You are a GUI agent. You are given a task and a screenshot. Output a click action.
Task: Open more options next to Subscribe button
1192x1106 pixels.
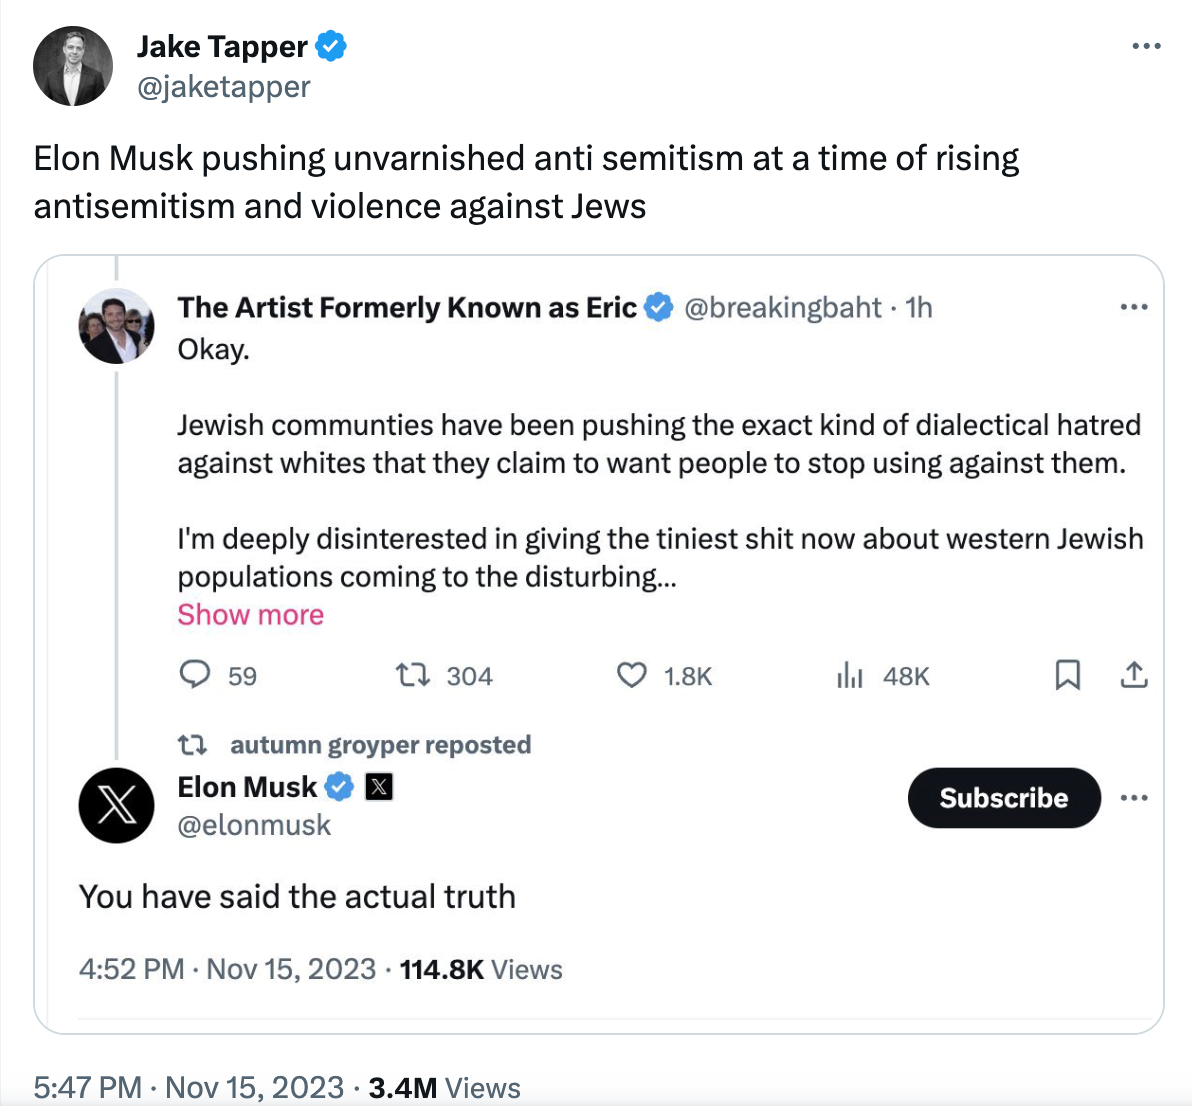(1134, 798)
